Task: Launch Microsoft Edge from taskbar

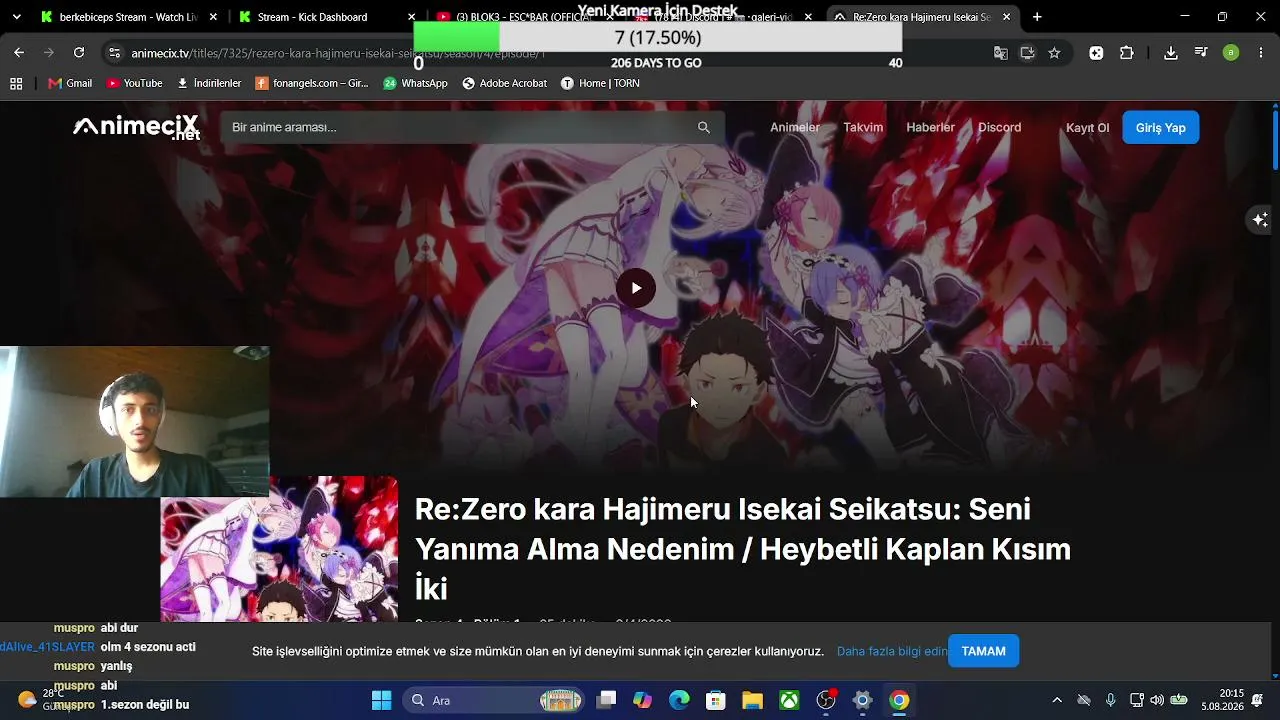Action: (679, 700)
